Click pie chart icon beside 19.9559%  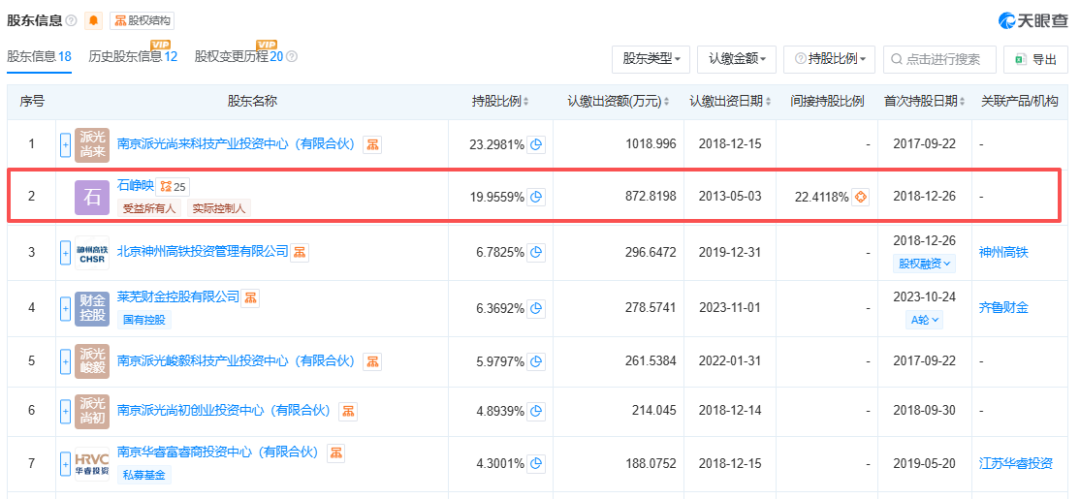coord(537,197)
